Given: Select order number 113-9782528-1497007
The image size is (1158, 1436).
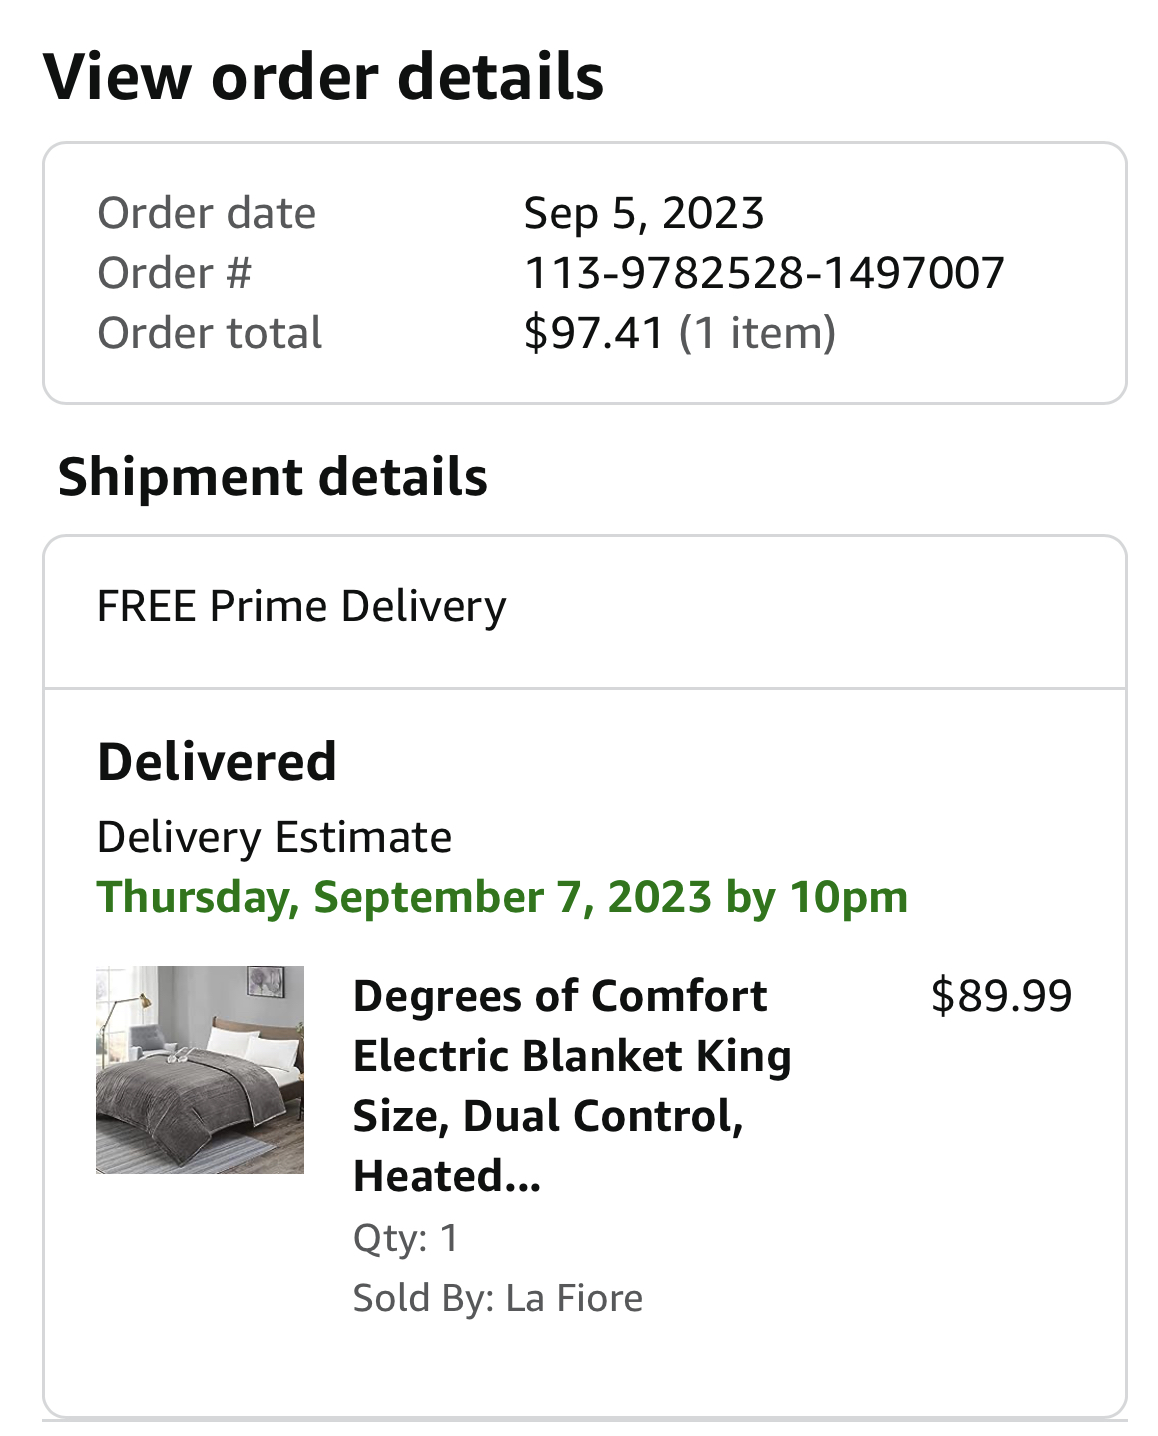Looking at the screenshot, I should pyautogui.click(x=764, y=273).
